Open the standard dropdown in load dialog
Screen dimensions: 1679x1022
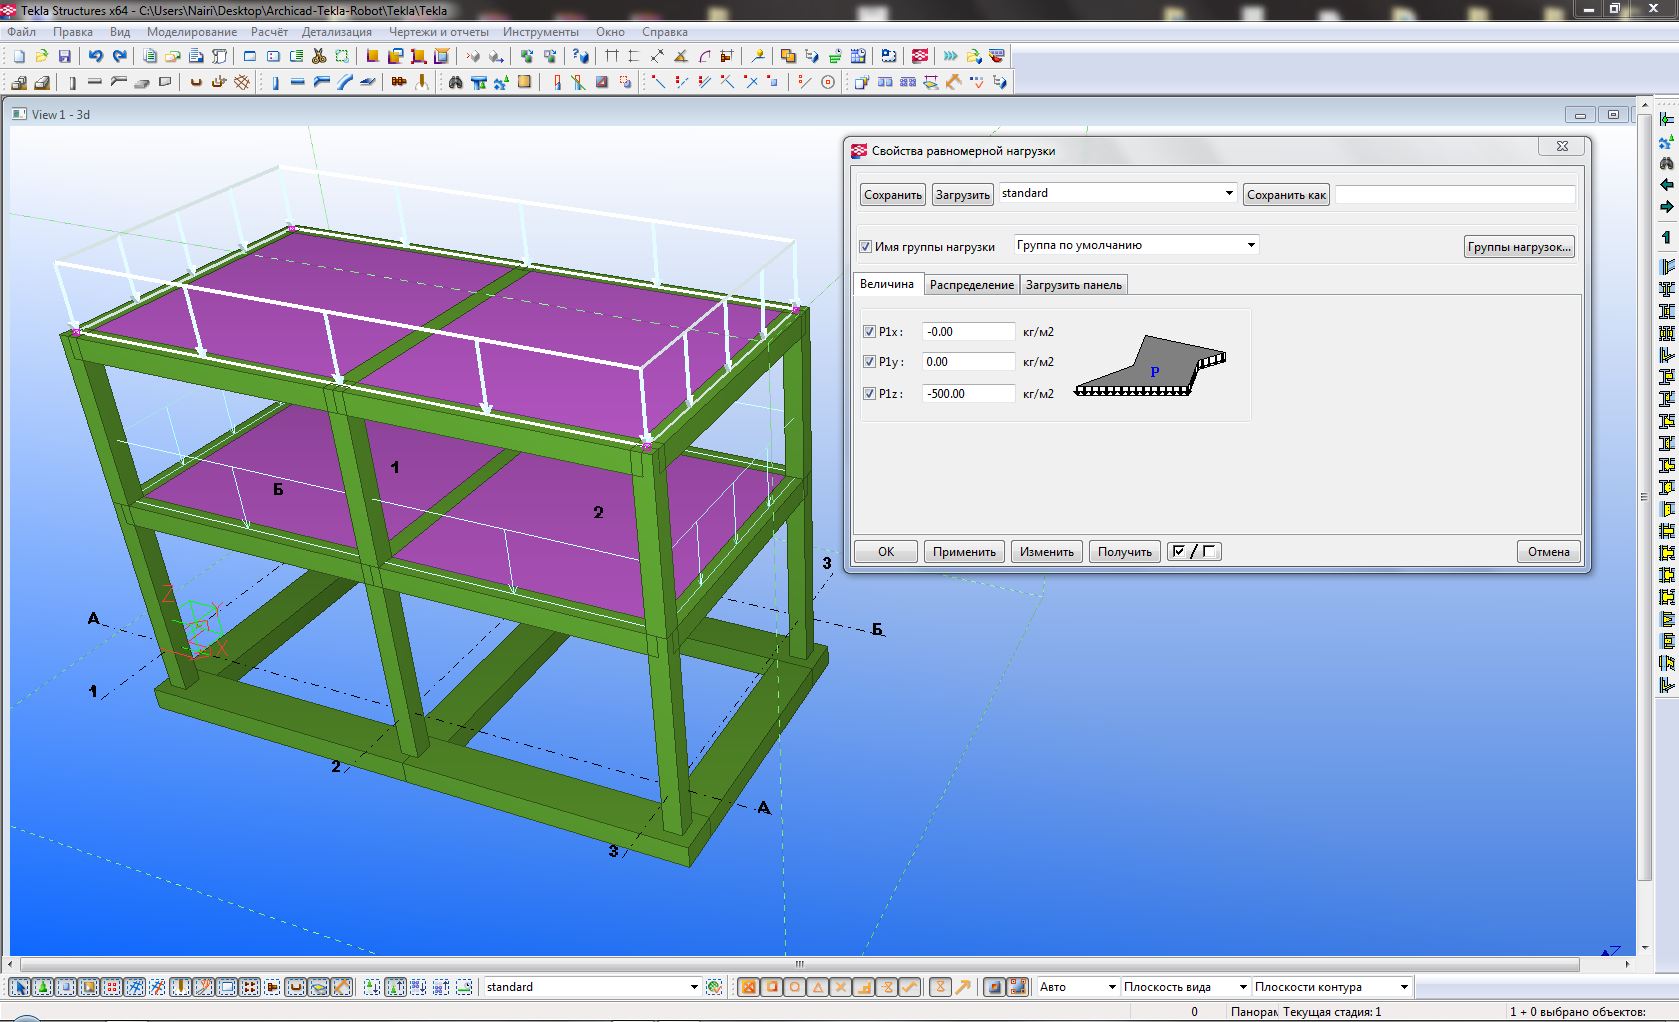click(x=1228, y=193)
